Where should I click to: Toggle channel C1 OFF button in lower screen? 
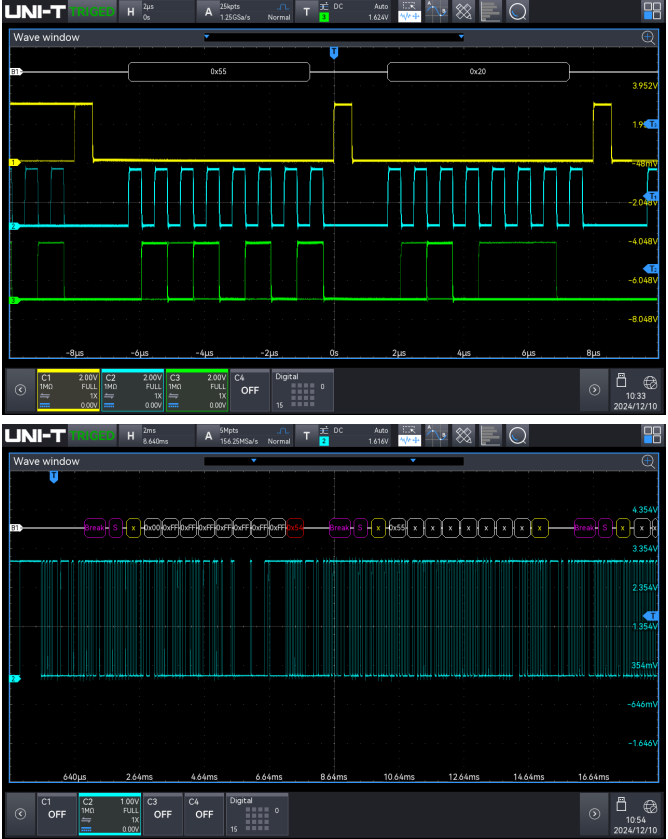coord(57,813)
